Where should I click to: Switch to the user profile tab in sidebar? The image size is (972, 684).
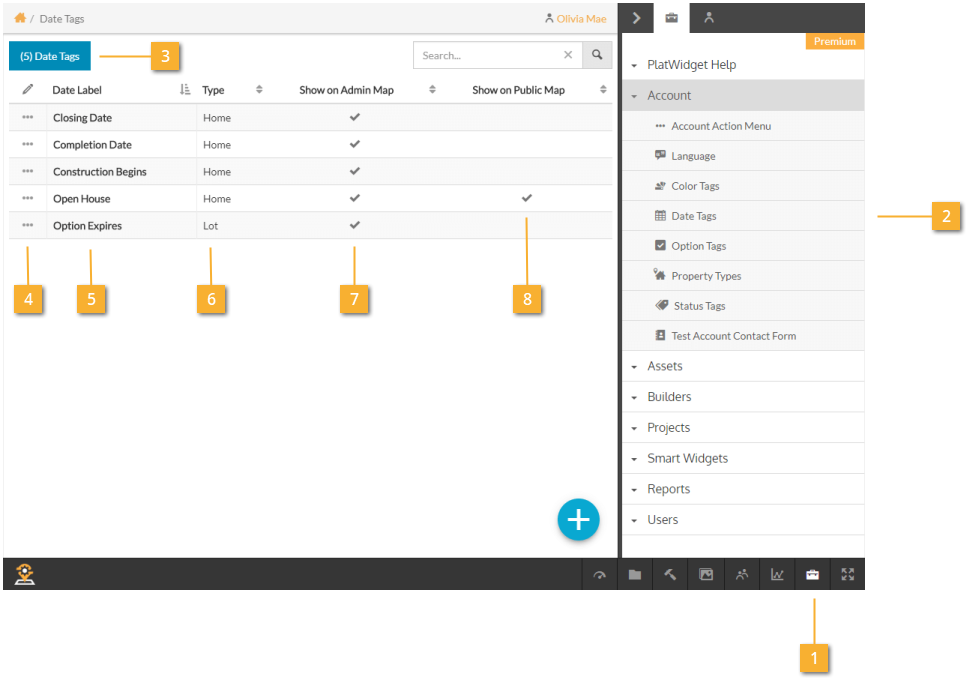point(709,17)
